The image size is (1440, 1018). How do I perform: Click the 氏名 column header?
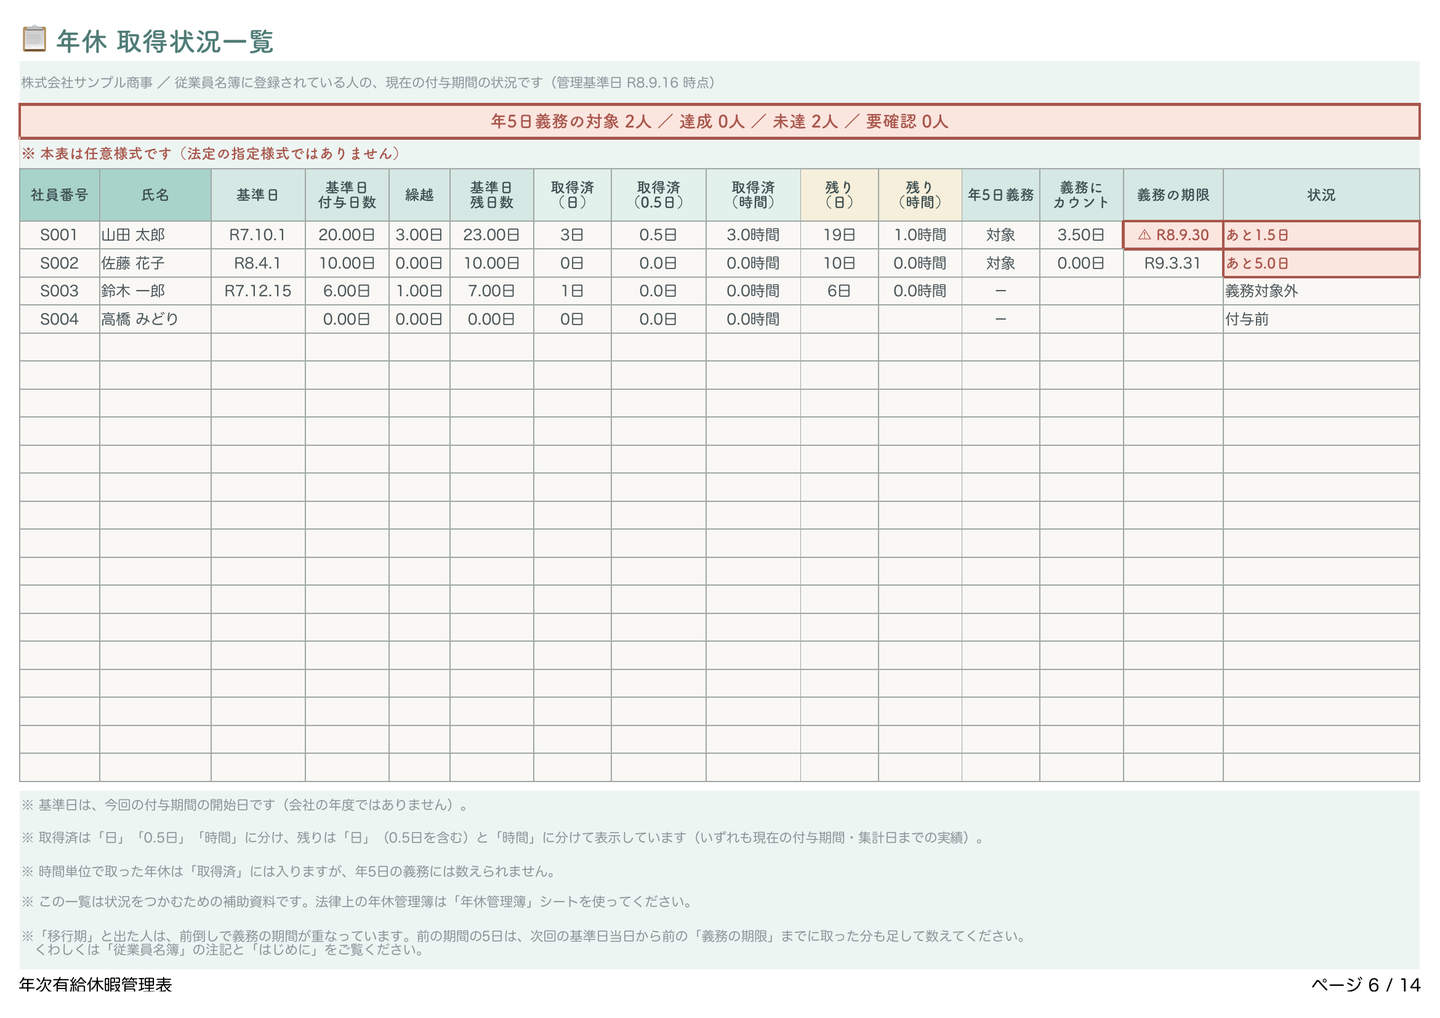155,195
